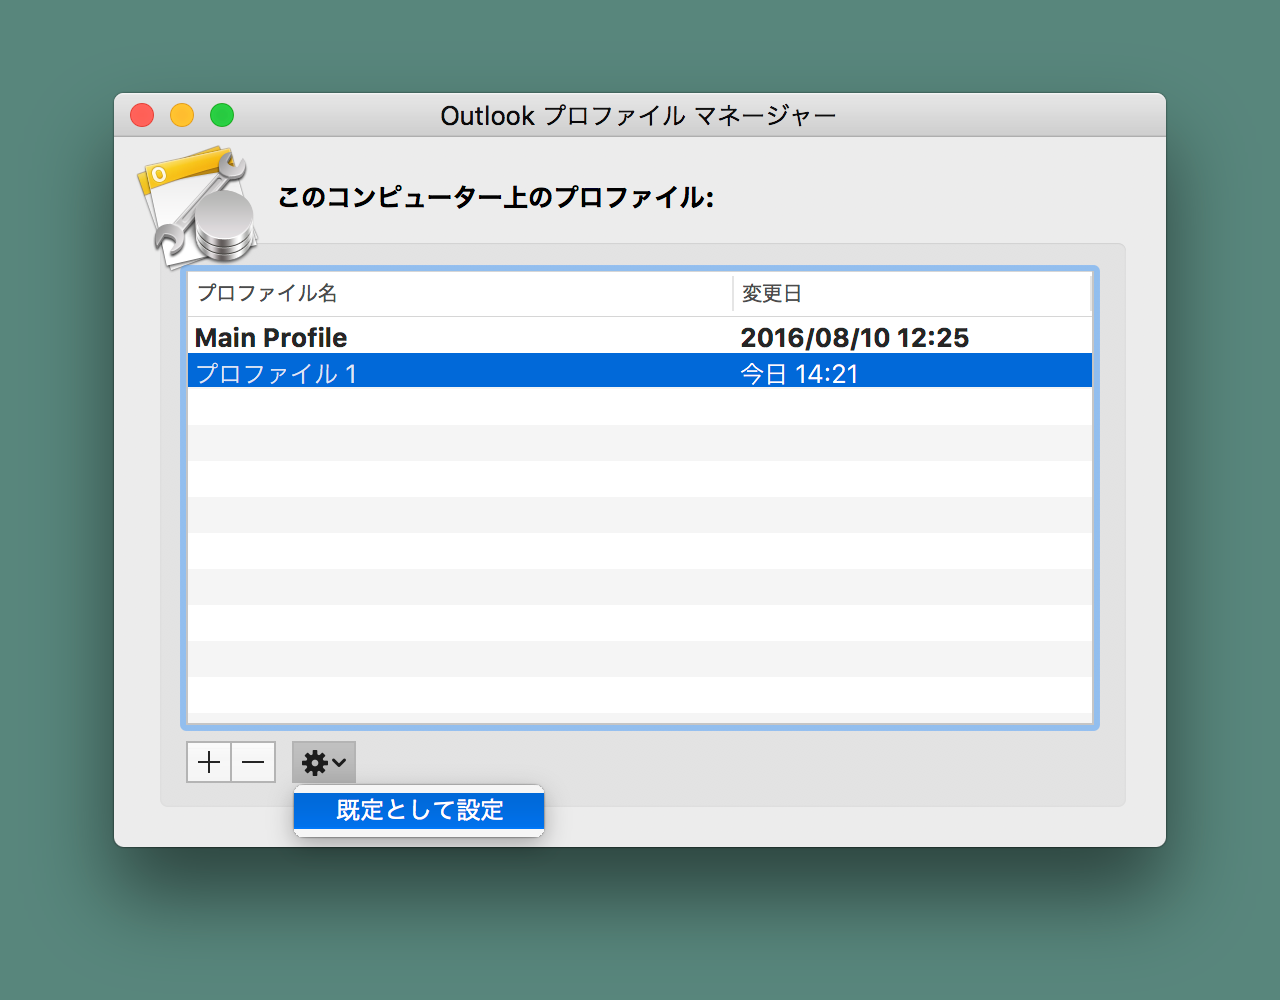Sort by the 変更日 column header
The height and width of the screenshot is (1000, 1280).
pos(912,293)
